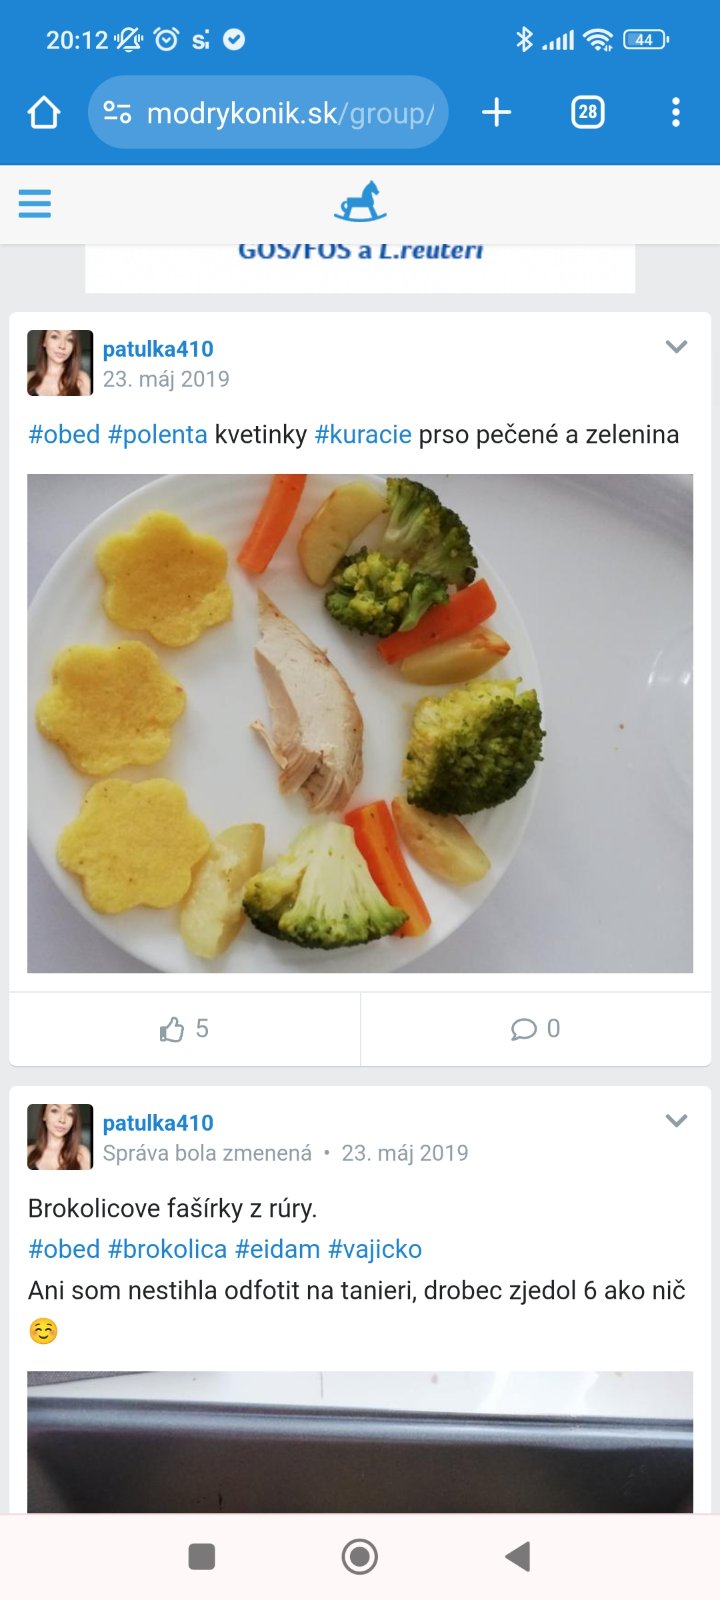The width and height of the screenshot is (720, 1600).
Task: Open comments on the polenta post
Action: tap(535, 1029)
